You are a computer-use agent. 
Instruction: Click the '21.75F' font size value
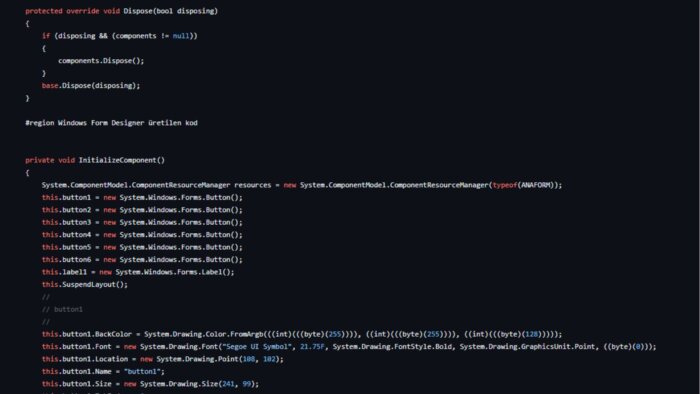click(312, 347)
